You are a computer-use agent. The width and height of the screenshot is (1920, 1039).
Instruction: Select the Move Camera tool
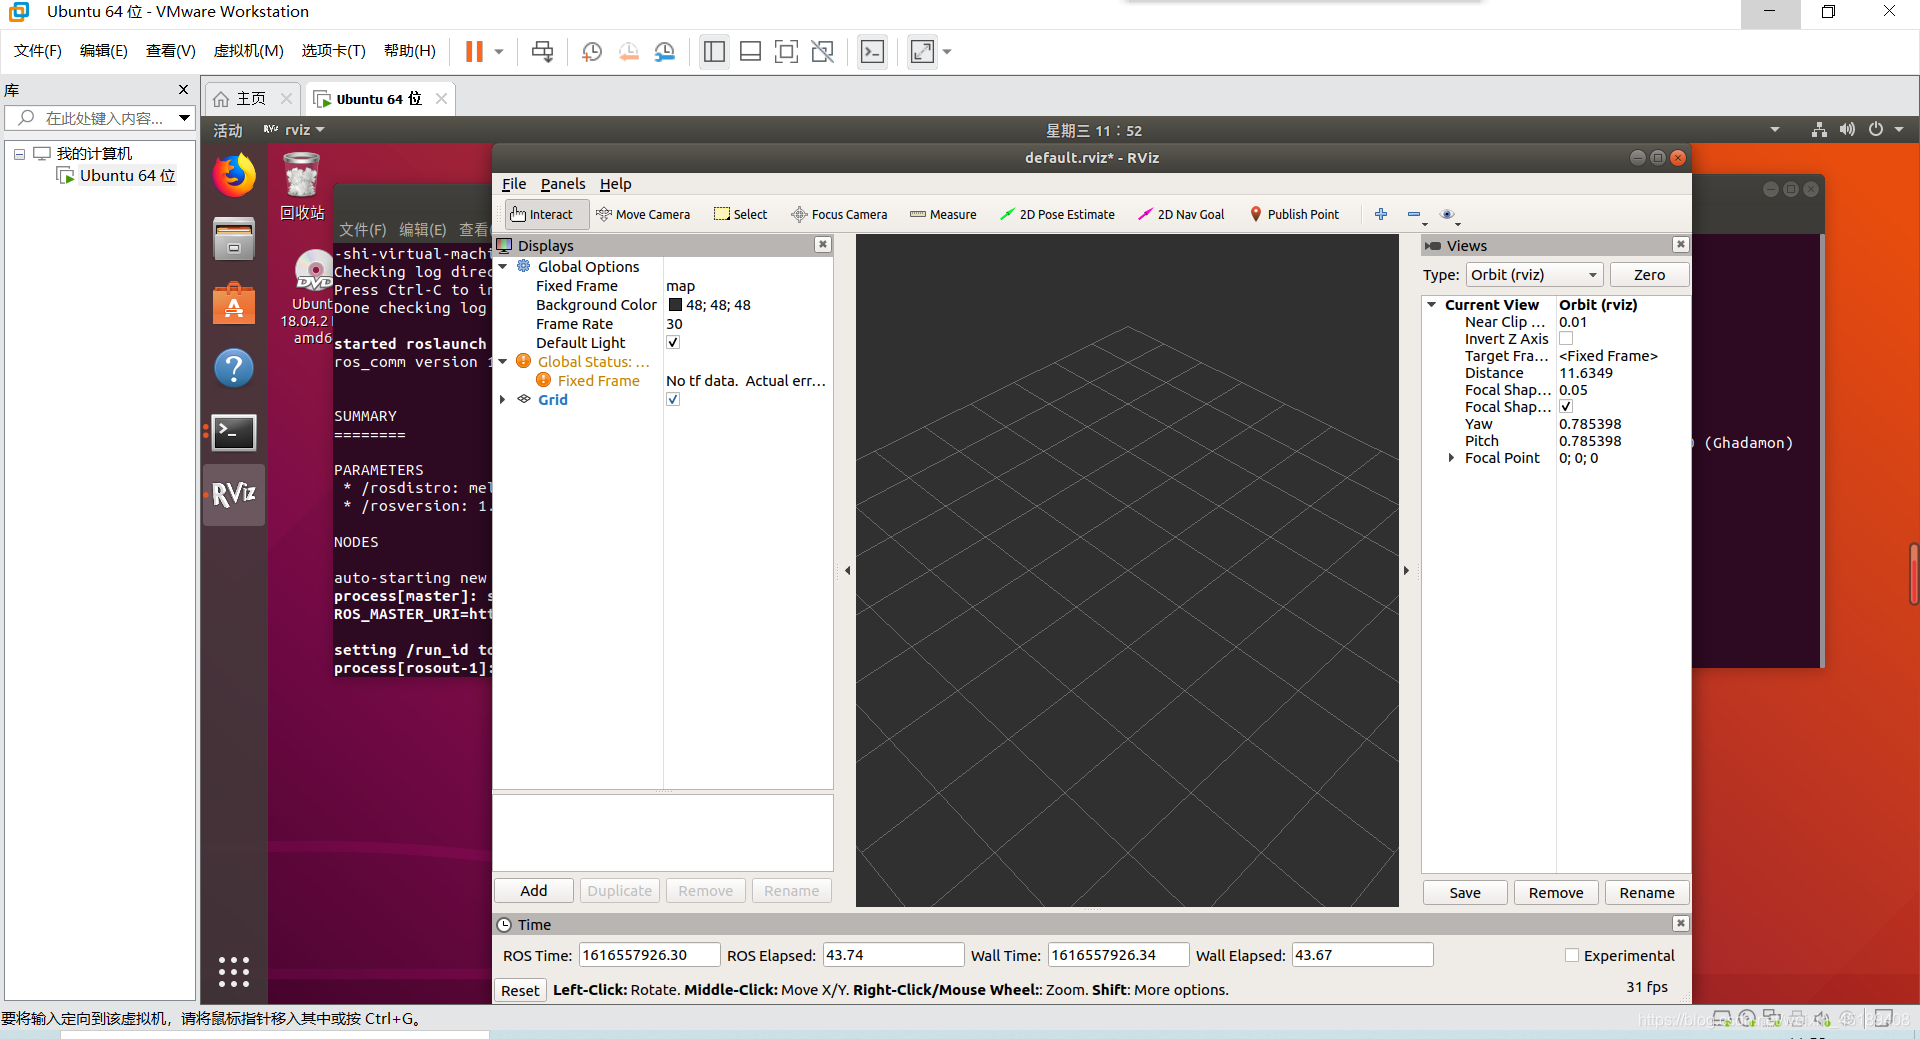pyautogui.click(x=644, y=213)
